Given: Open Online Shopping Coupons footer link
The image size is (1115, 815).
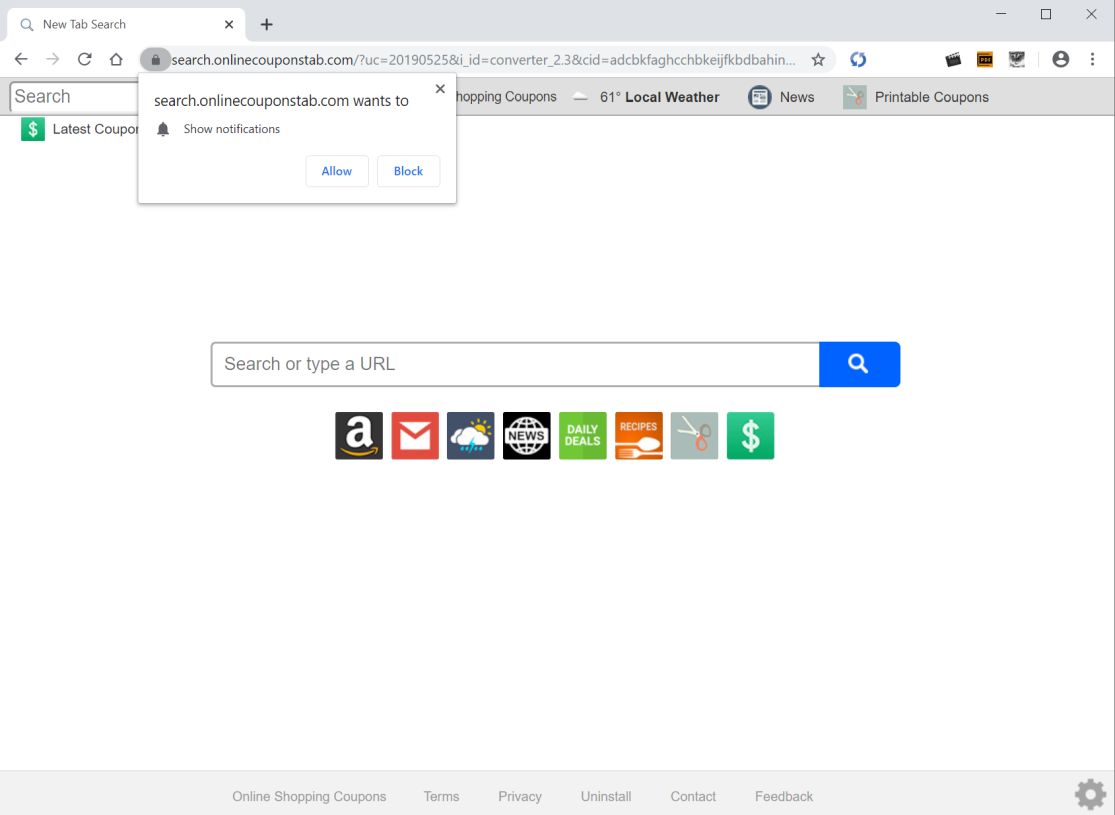Looking at the screenshot, I should (309, 797).
